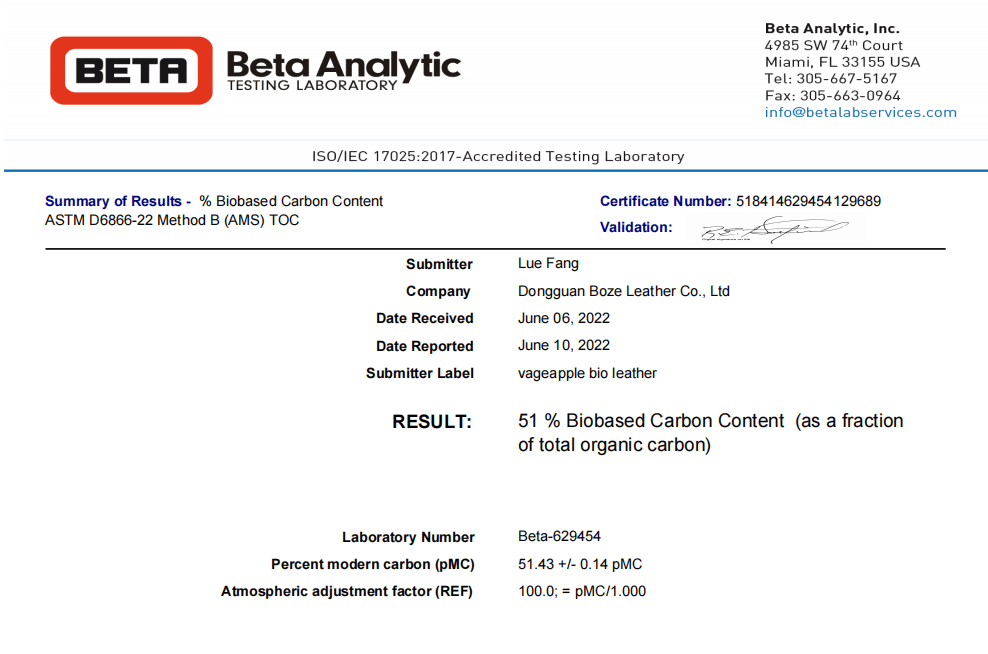Click the Beta Analytic Testing Laboratory wordmark
This screenshot has width=988, height=654.
coord(343,70)
